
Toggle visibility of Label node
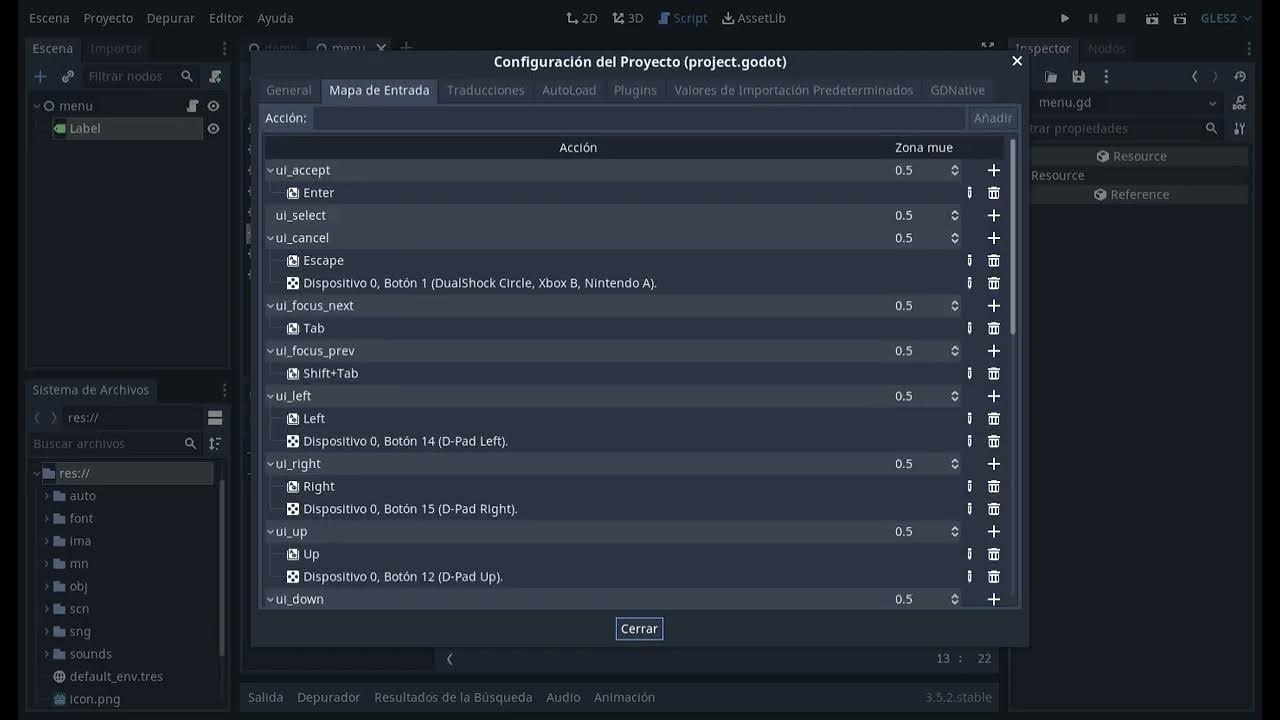tap(213, 128)
